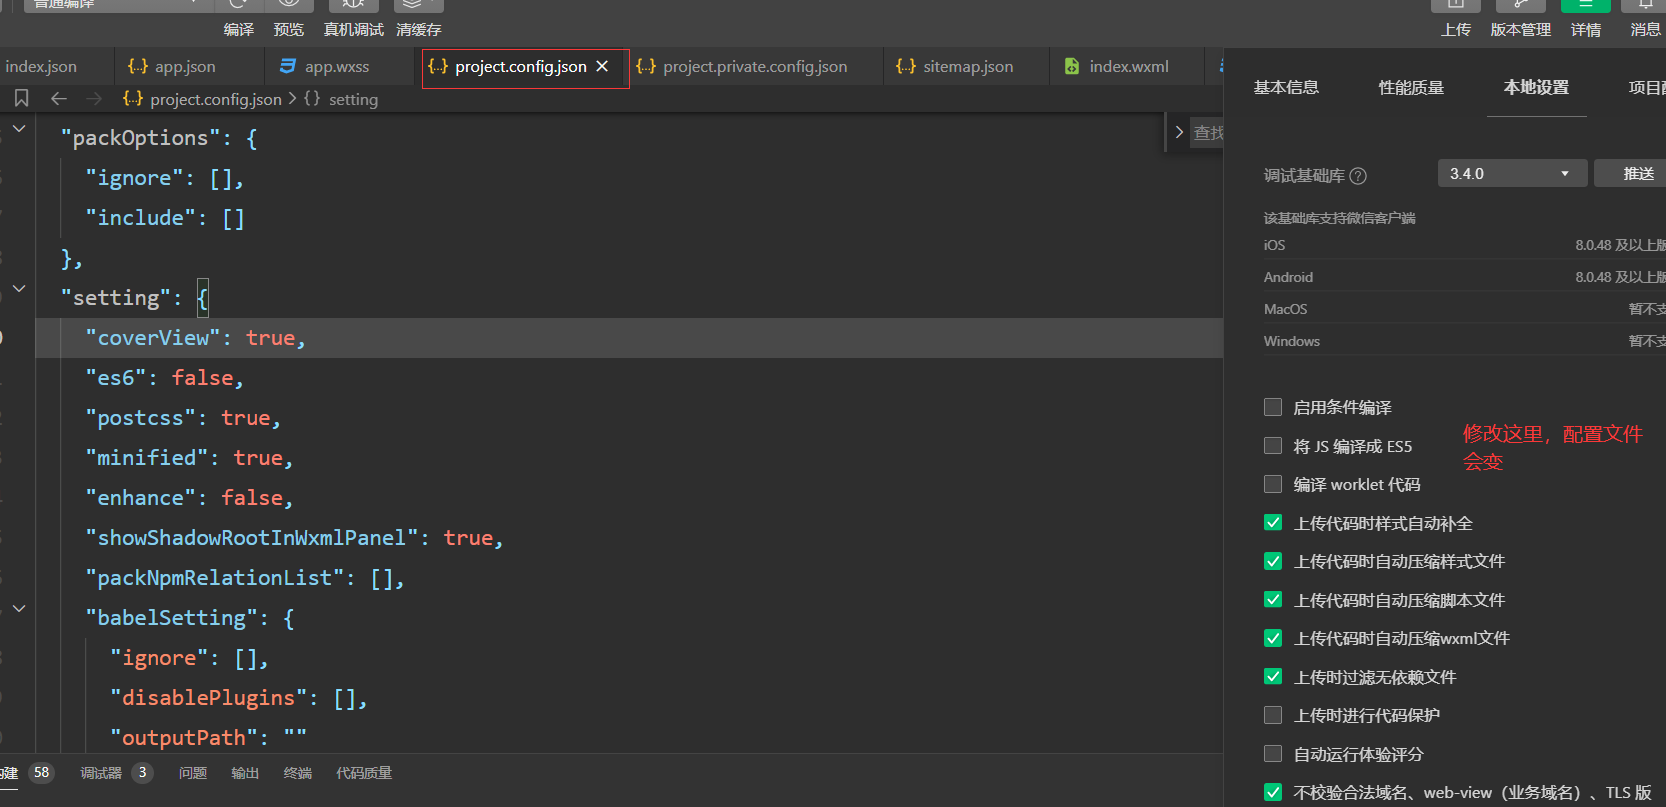Click the setting breadcrumb segment

353,99
